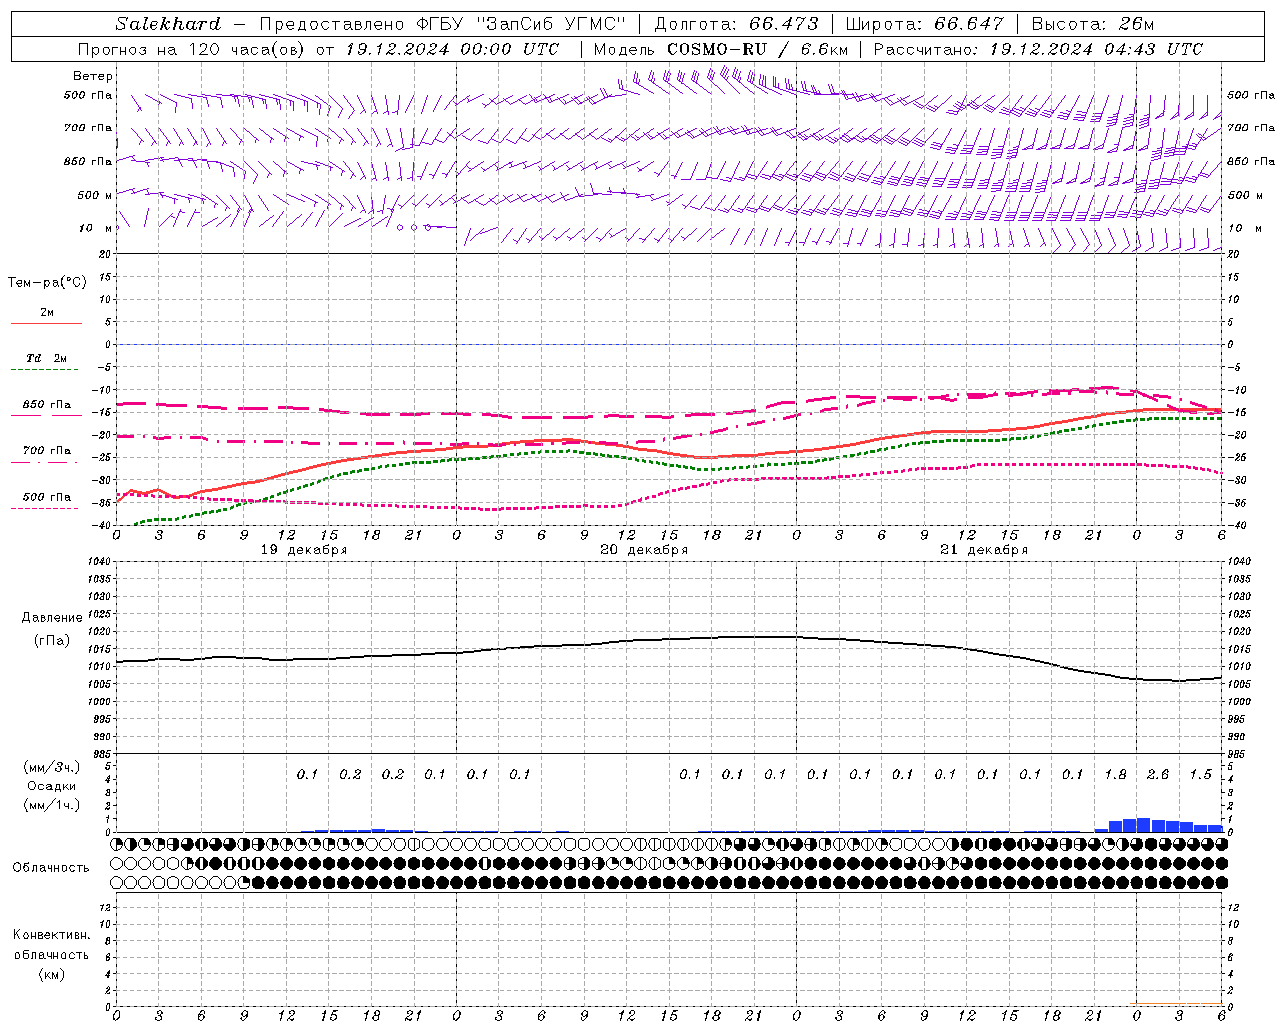This screenshot has height=1024, width=1280.
Task: Select the 2.6 precipitation value
Action: 1158,774
